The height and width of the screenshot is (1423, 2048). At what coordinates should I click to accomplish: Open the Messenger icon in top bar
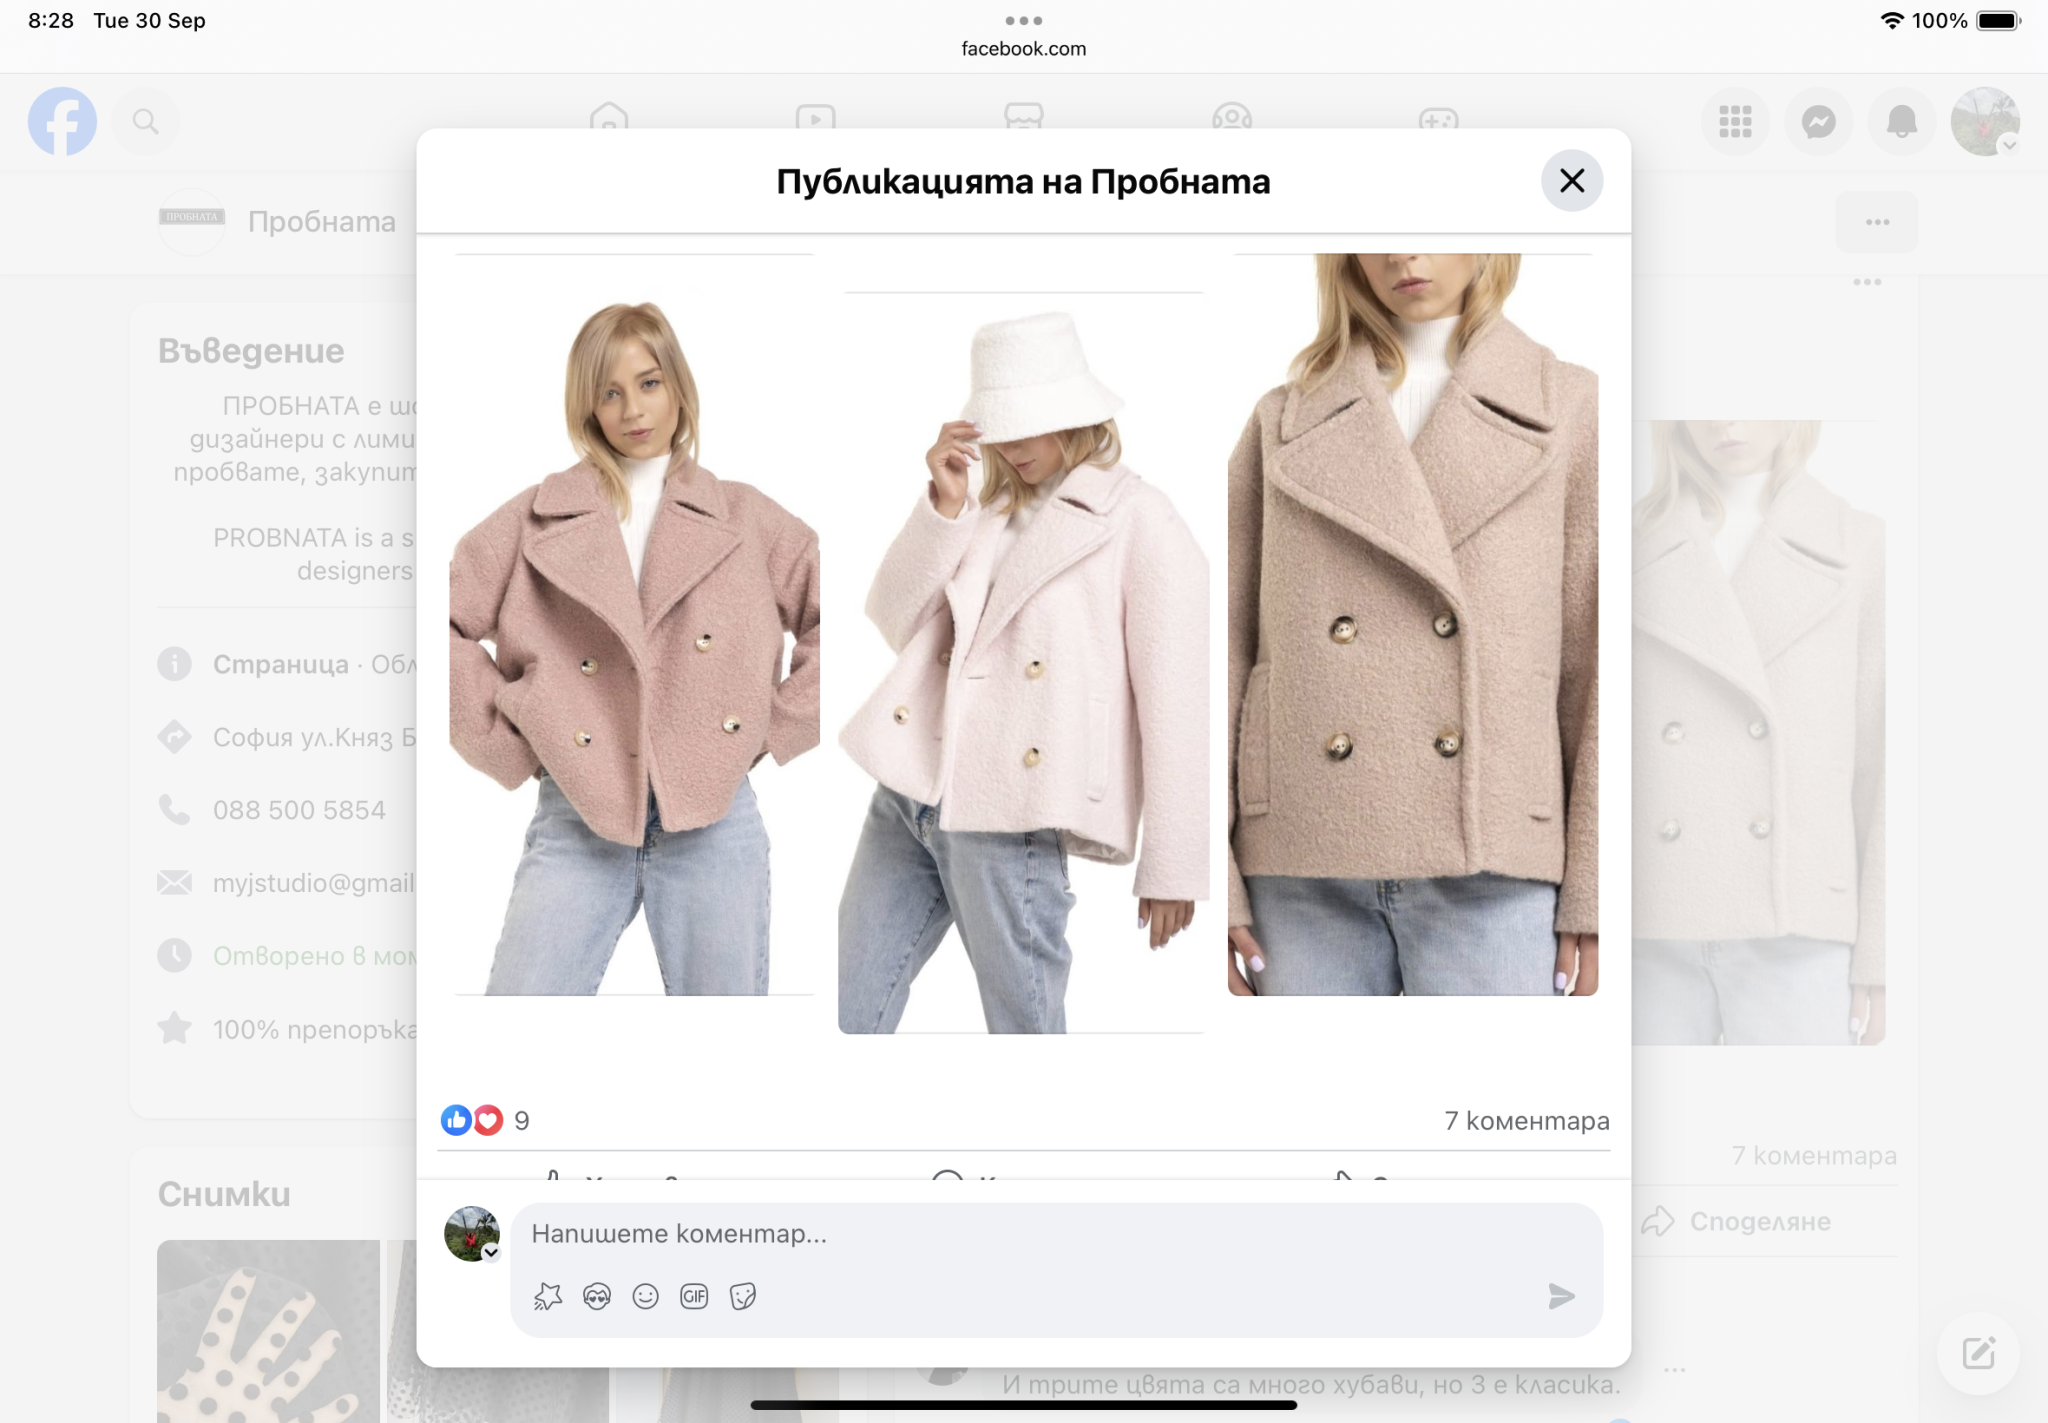(x=1818, y=122)
